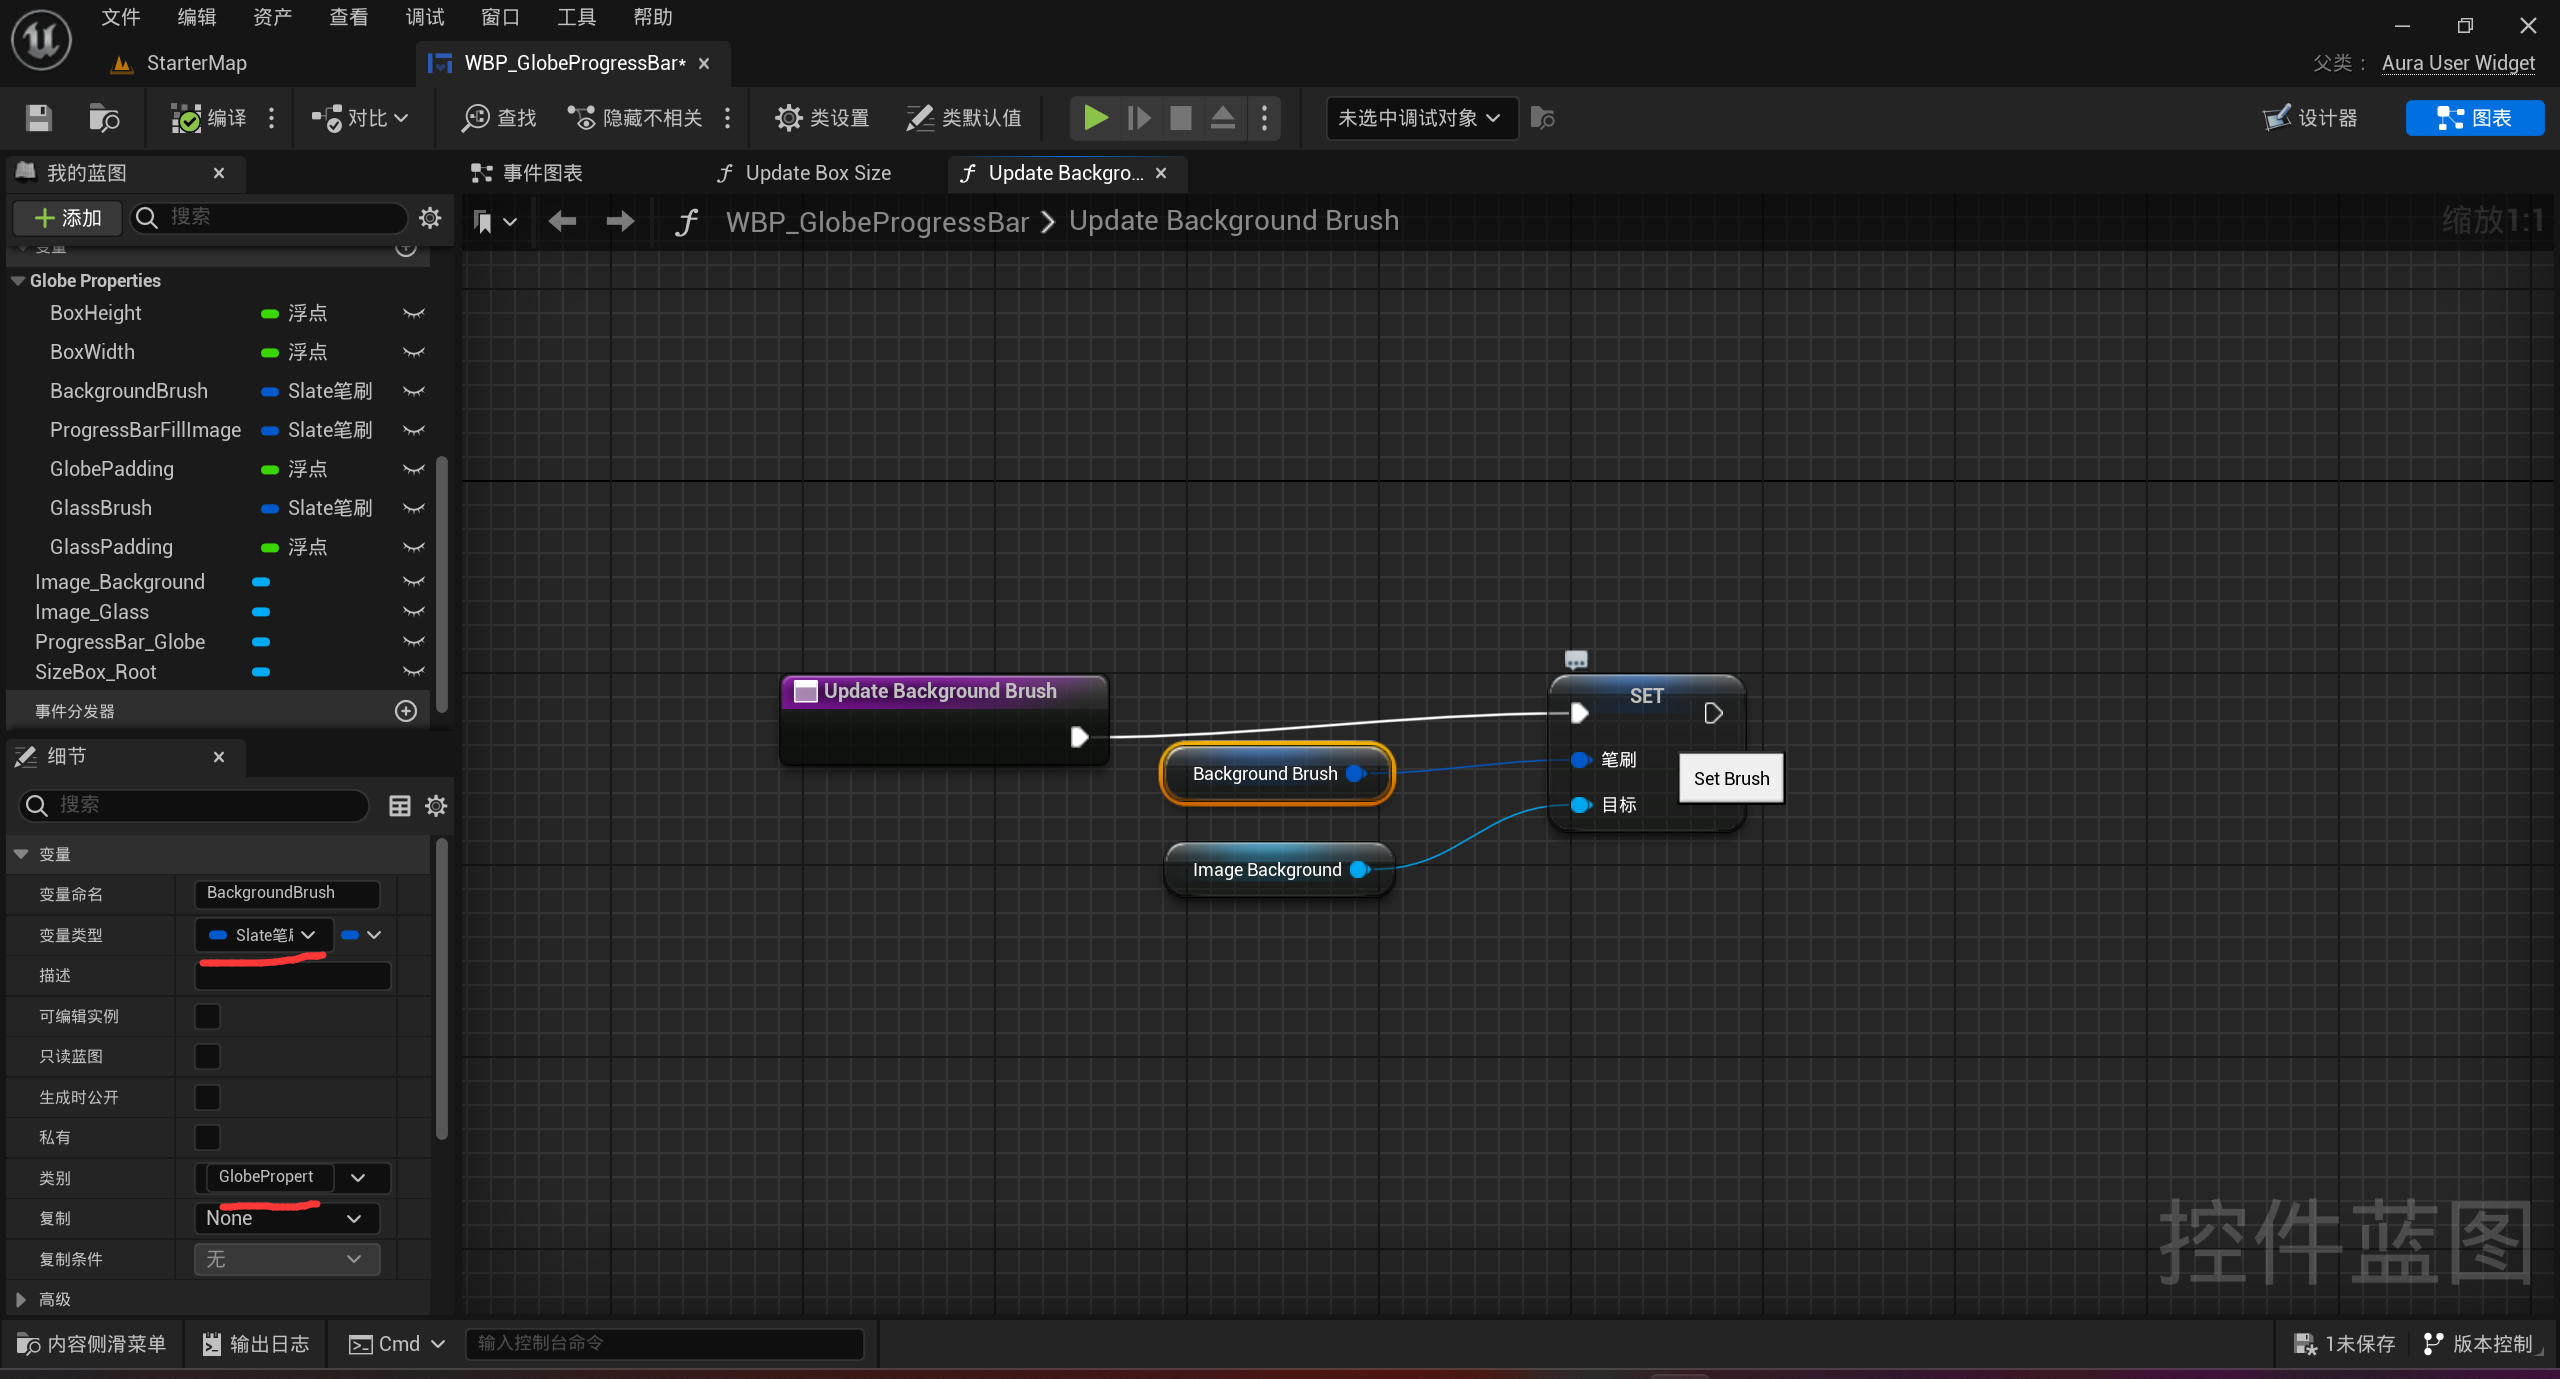Viewport: 2560px width, 1379px height.
Task: Open the 对比 diff dropdown
Action: coord(360,118)
